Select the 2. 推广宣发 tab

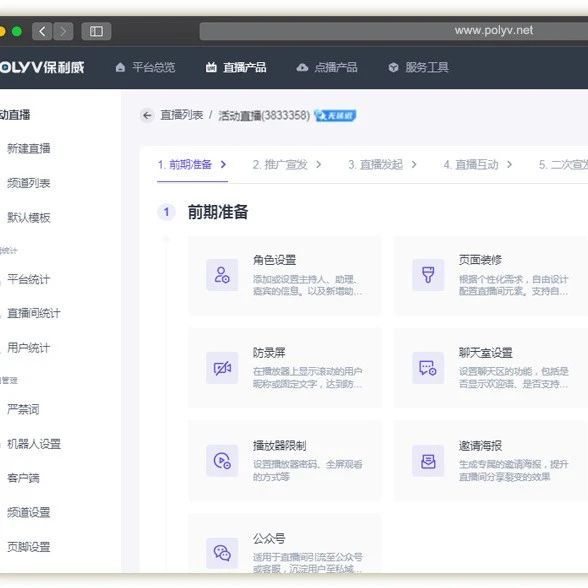click(280, 165)
